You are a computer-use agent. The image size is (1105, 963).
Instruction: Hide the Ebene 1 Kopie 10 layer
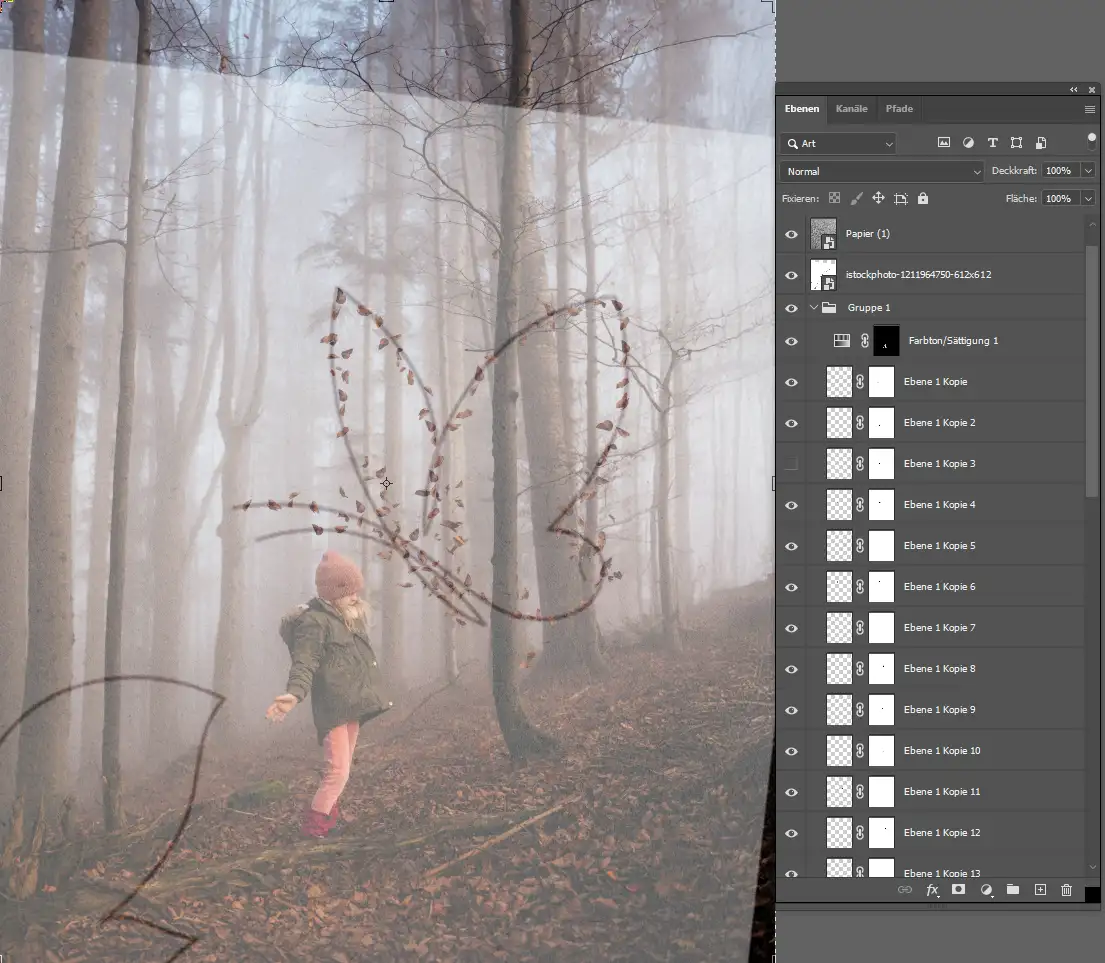[791, 751]
